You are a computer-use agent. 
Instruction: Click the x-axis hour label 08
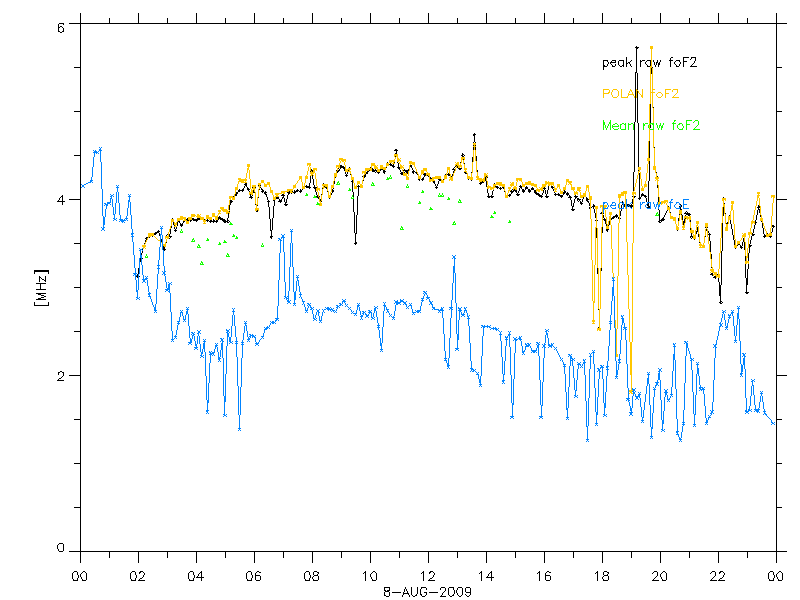click(x=311, y=577)
